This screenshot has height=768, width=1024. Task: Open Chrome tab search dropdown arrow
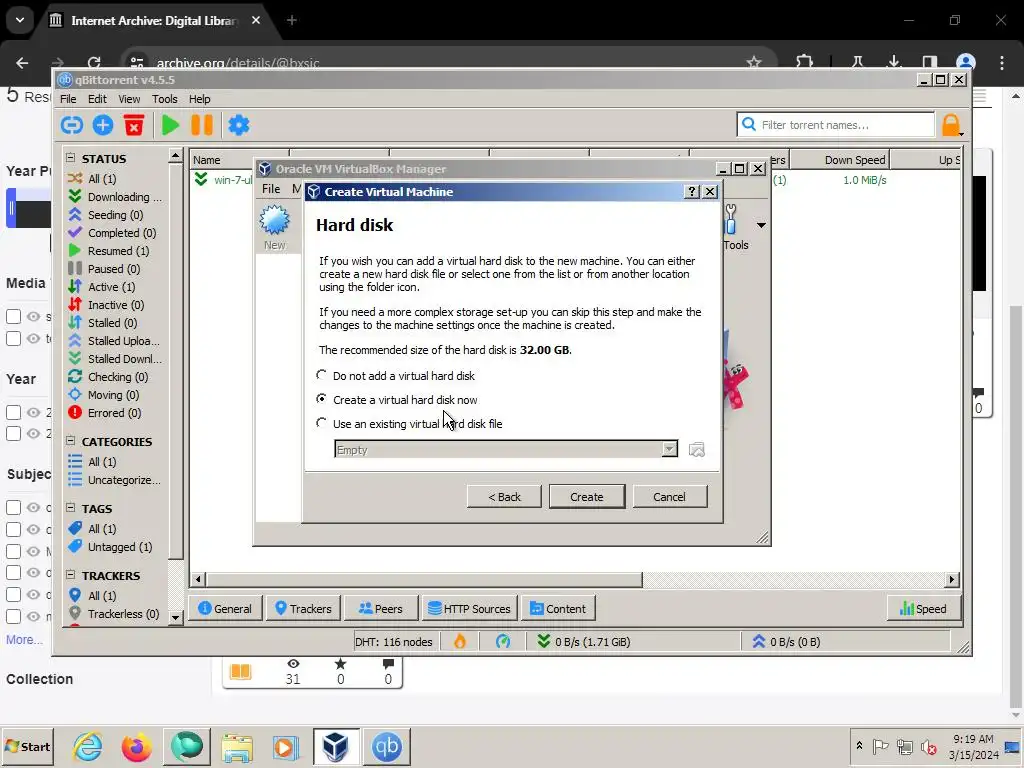point(20,20)
